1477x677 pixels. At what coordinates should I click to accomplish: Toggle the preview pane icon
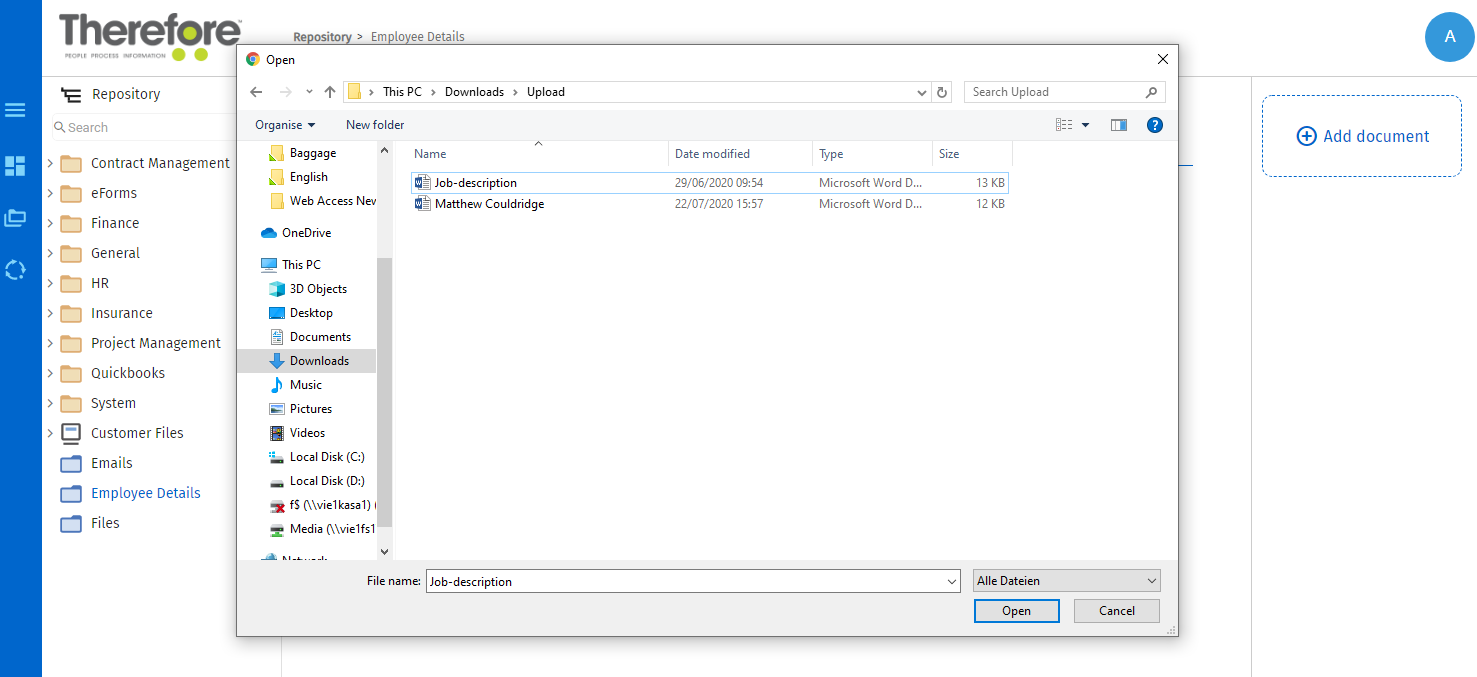pyautogui.click(x=1118, y=125)
